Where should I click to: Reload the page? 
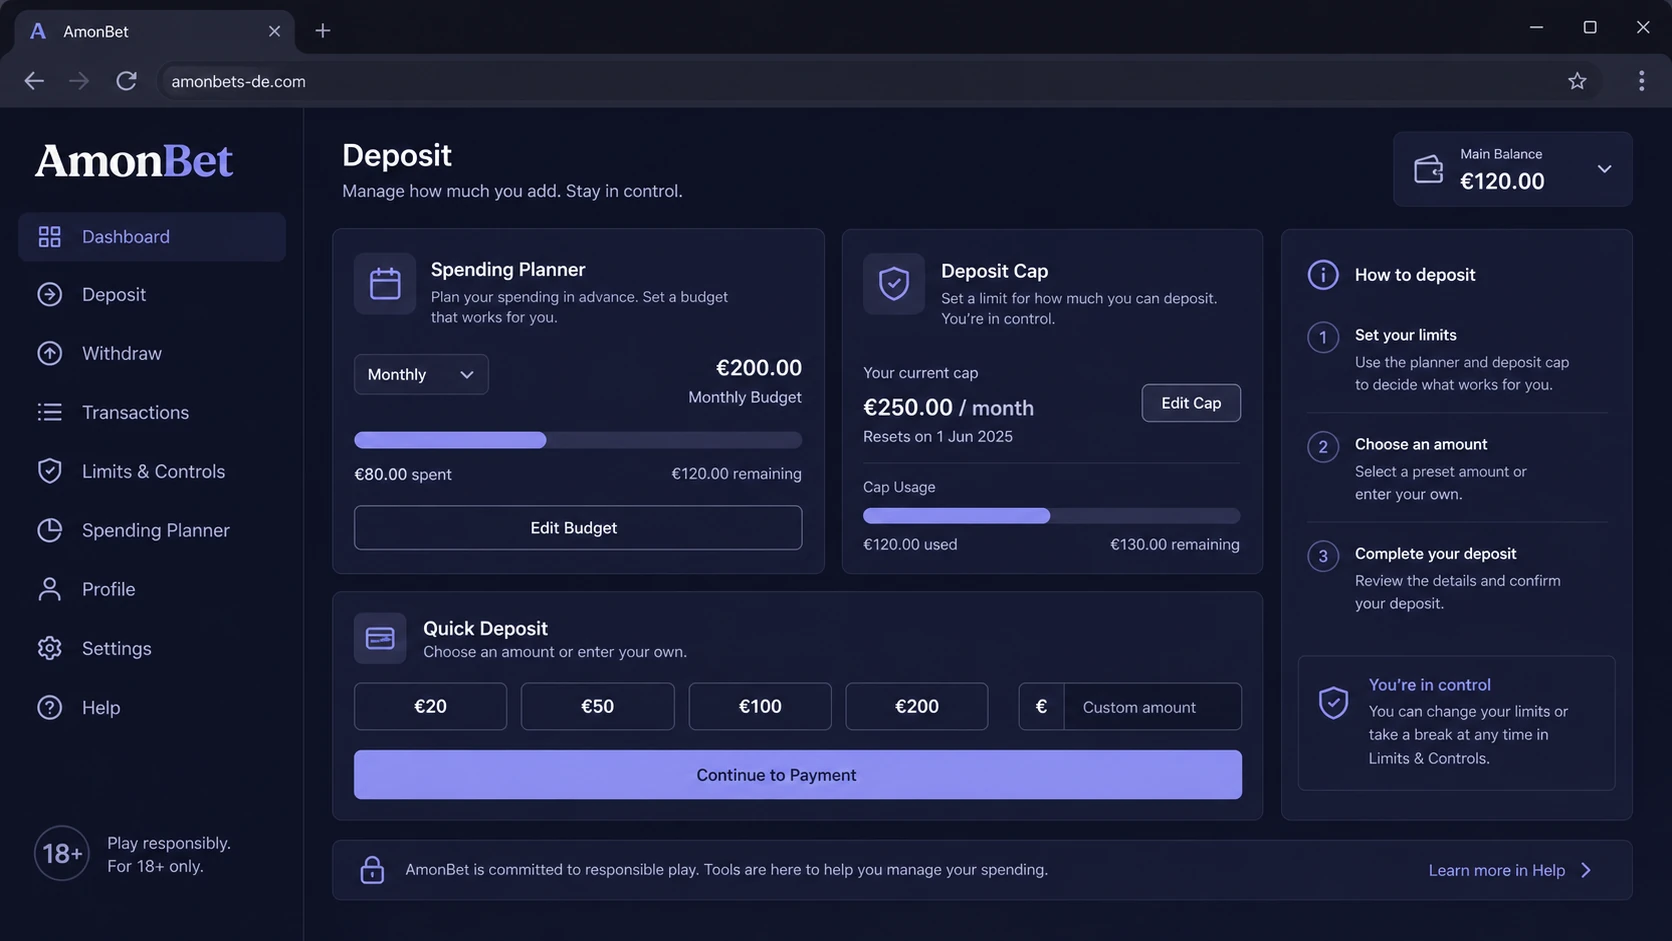(126, 81)
